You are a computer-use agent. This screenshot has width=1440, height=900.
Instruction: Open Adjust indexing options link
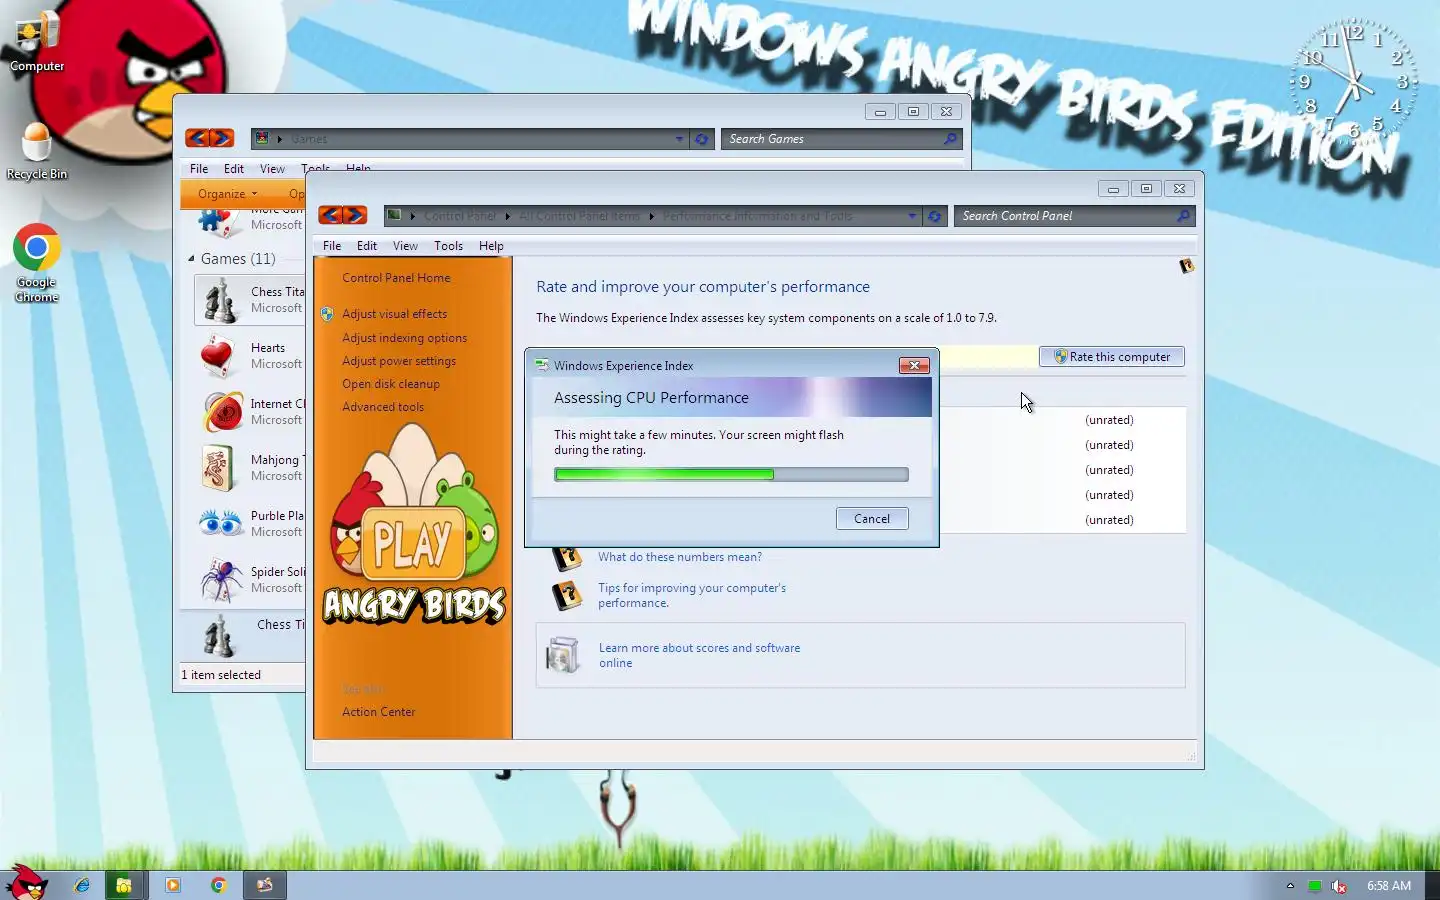coord(404,338)
